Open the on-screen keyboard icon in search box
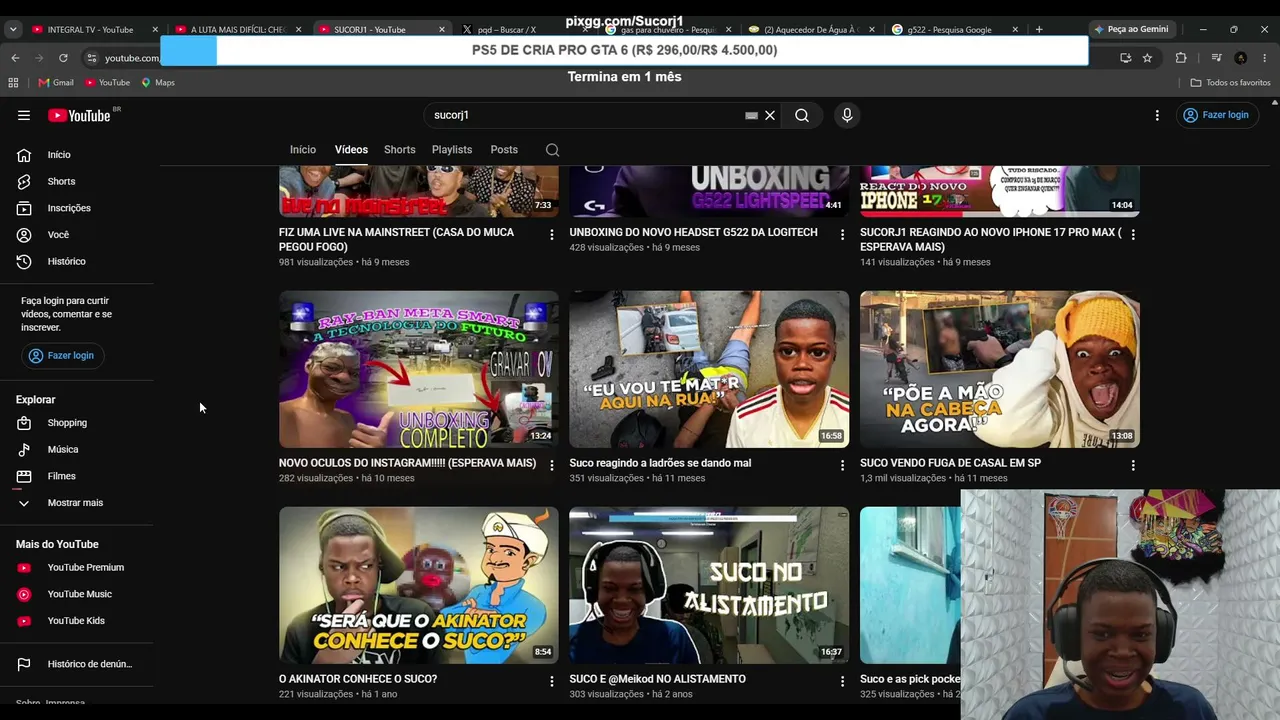1280x720 pixels. (751, 115)
